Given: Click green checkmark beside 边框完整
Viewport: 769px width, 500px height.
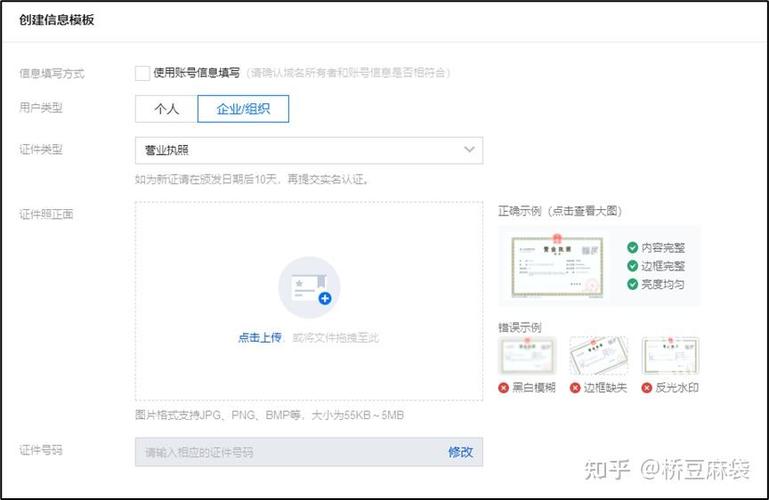Looking at the screenshot, I should tap(632, 266).
